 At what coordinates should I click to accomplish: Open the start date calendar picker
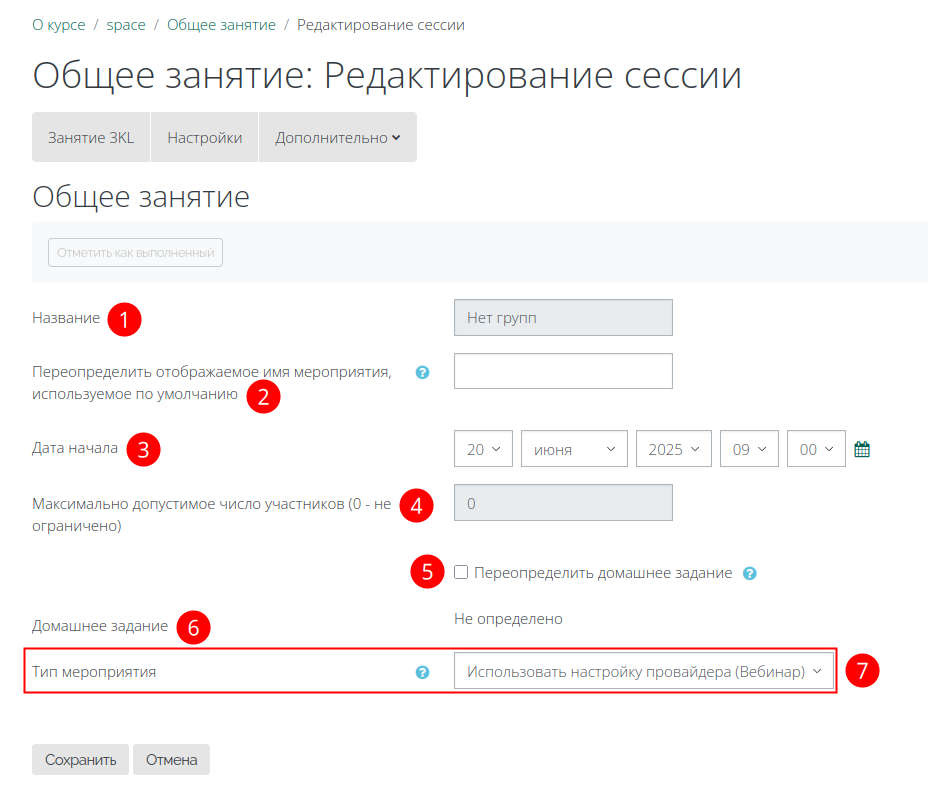(862, 449)
